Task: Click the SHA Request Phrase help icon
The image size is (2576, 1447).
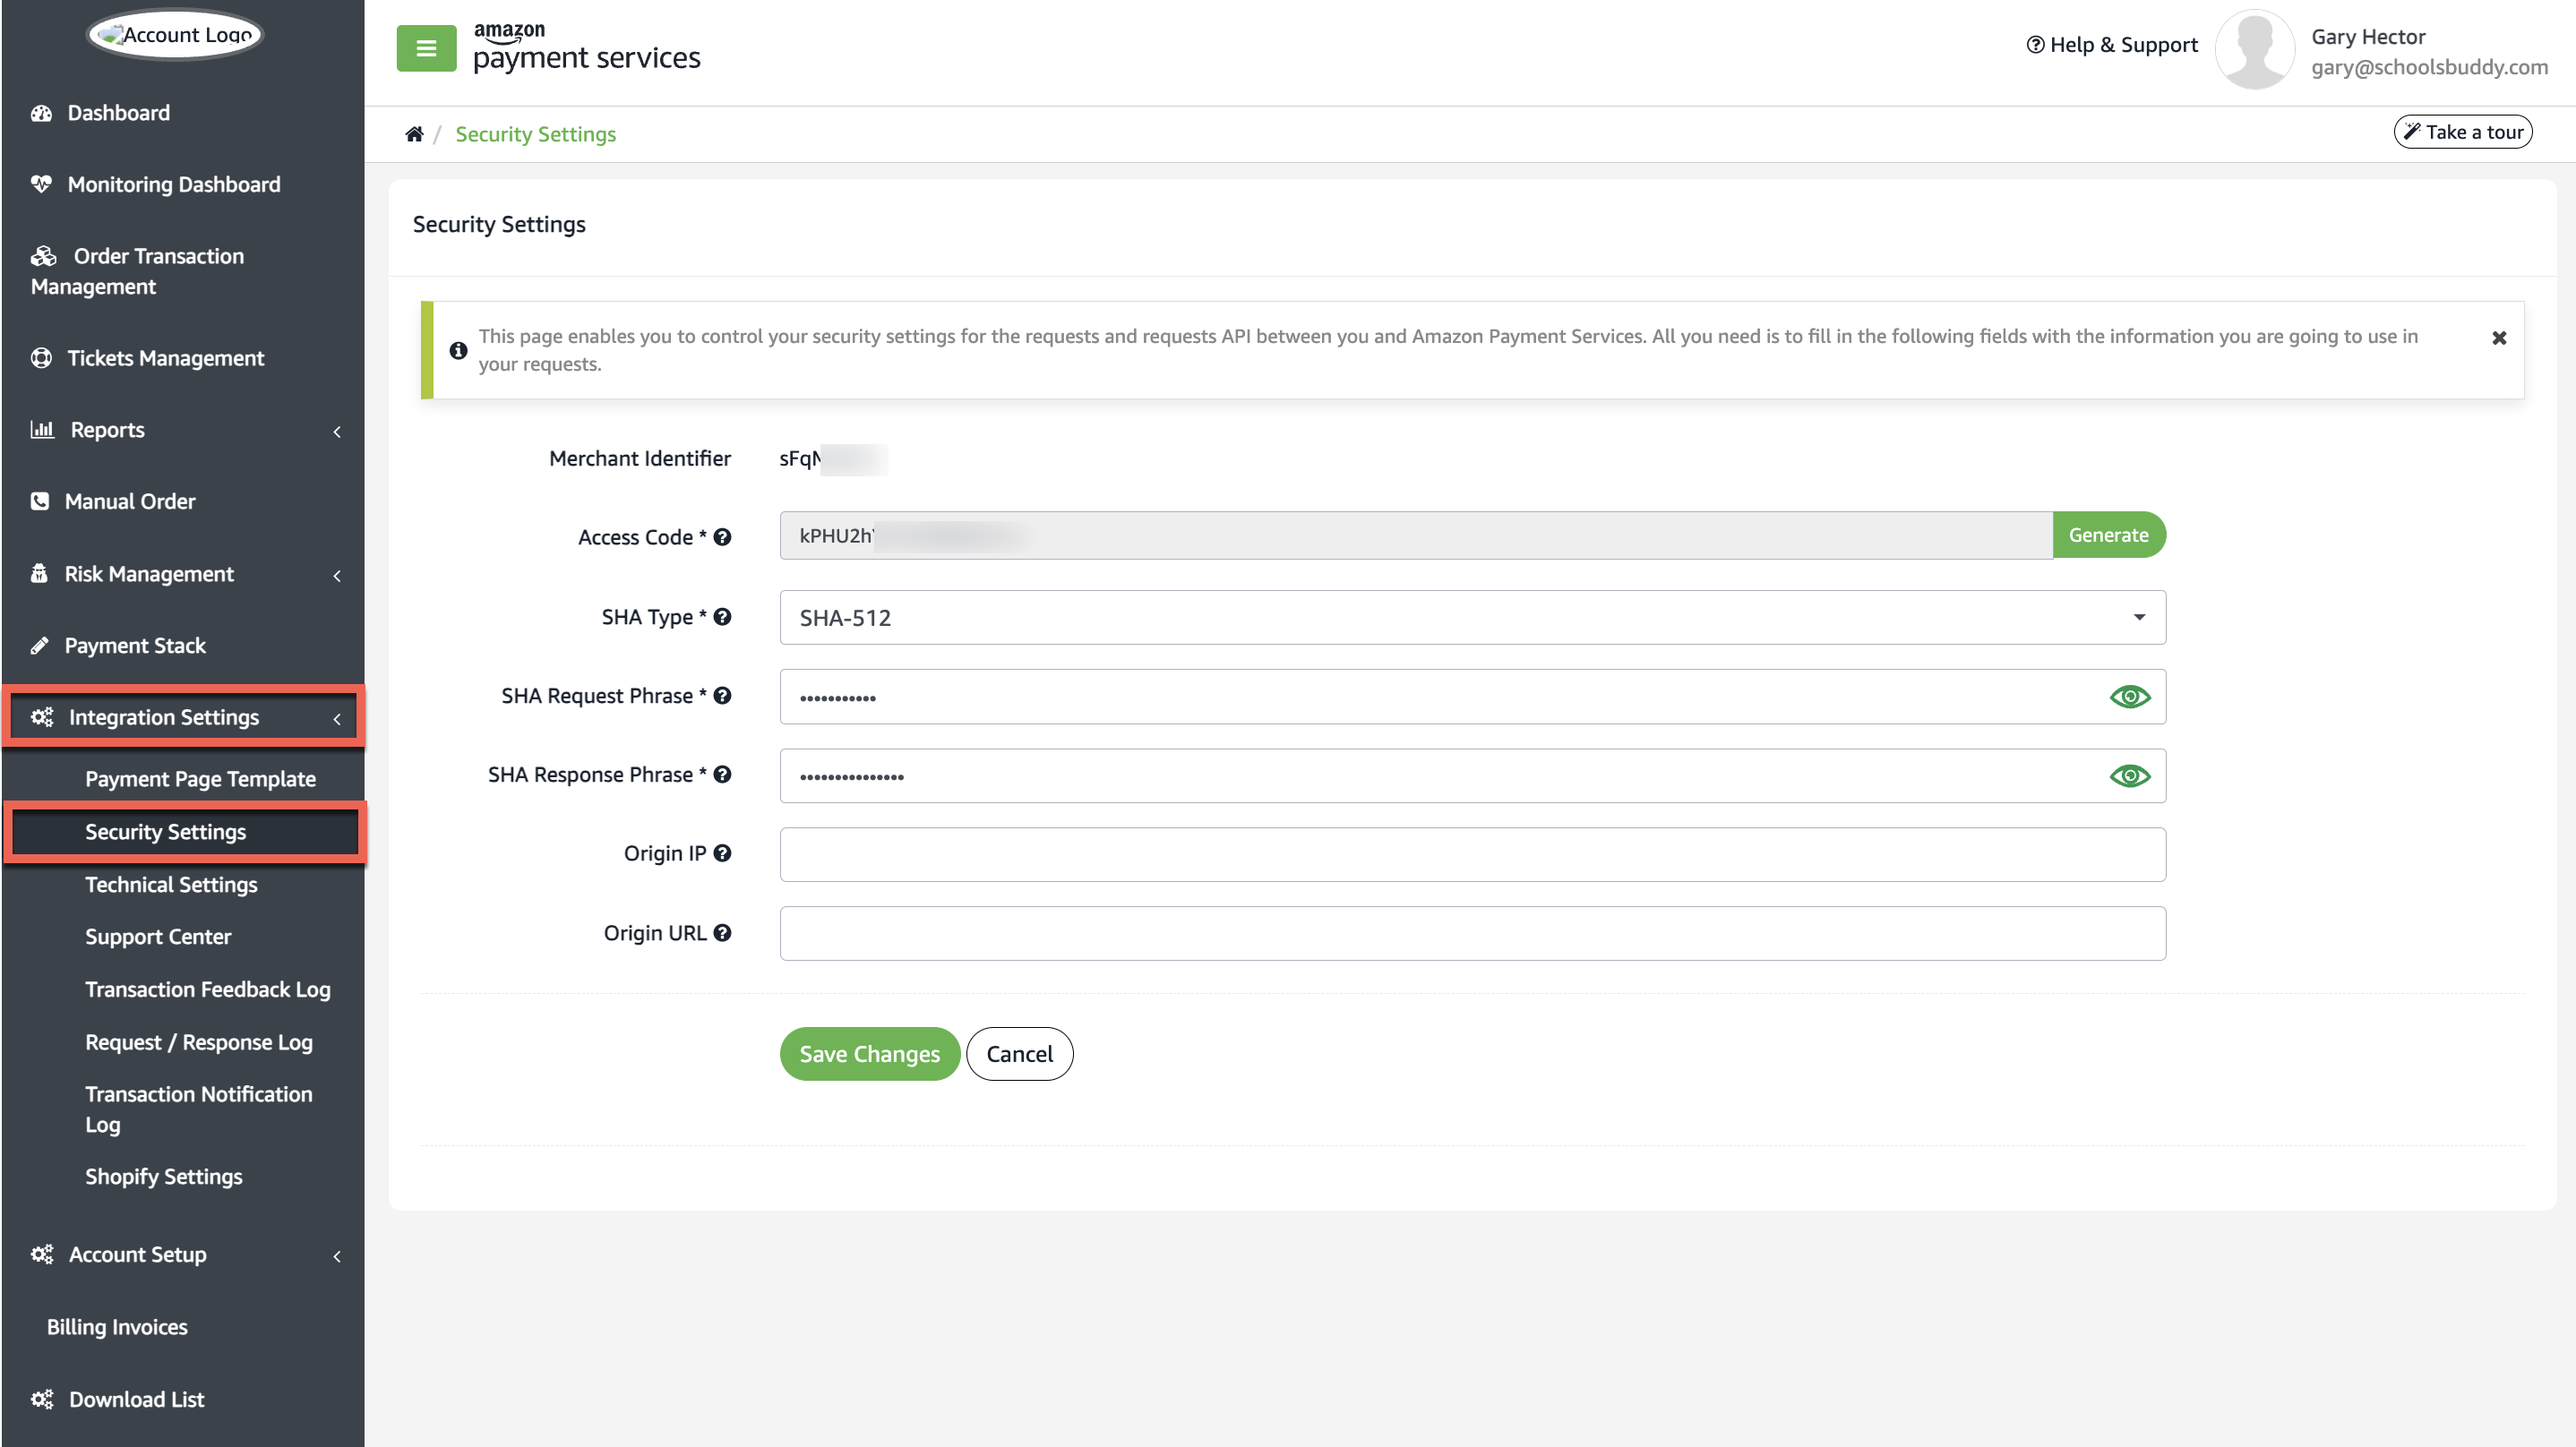Action: 722,696
